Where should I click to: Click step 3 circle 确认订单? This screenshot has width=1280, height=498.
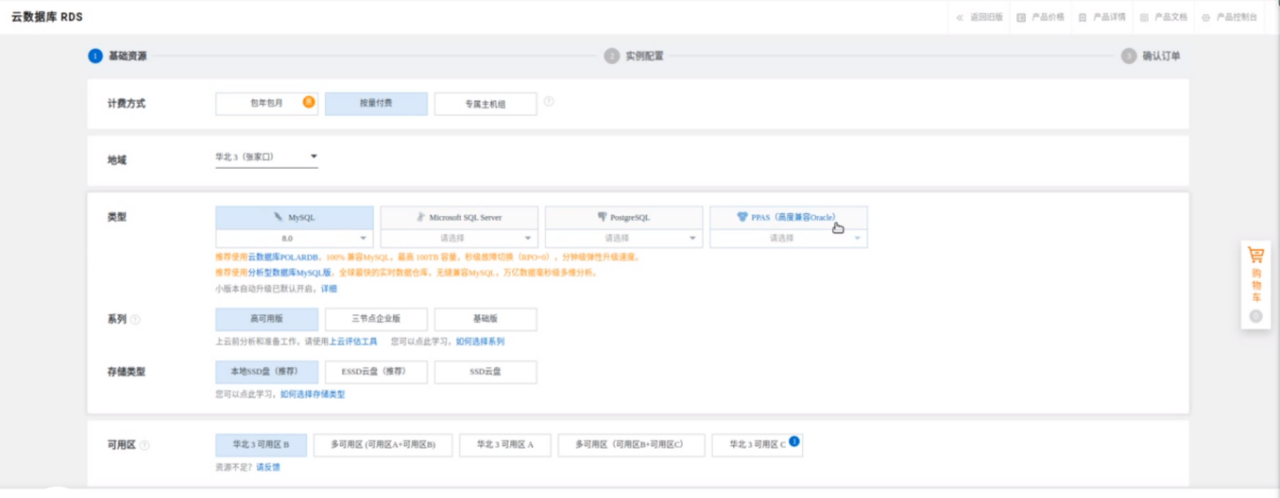click(x=1129, y=56)
